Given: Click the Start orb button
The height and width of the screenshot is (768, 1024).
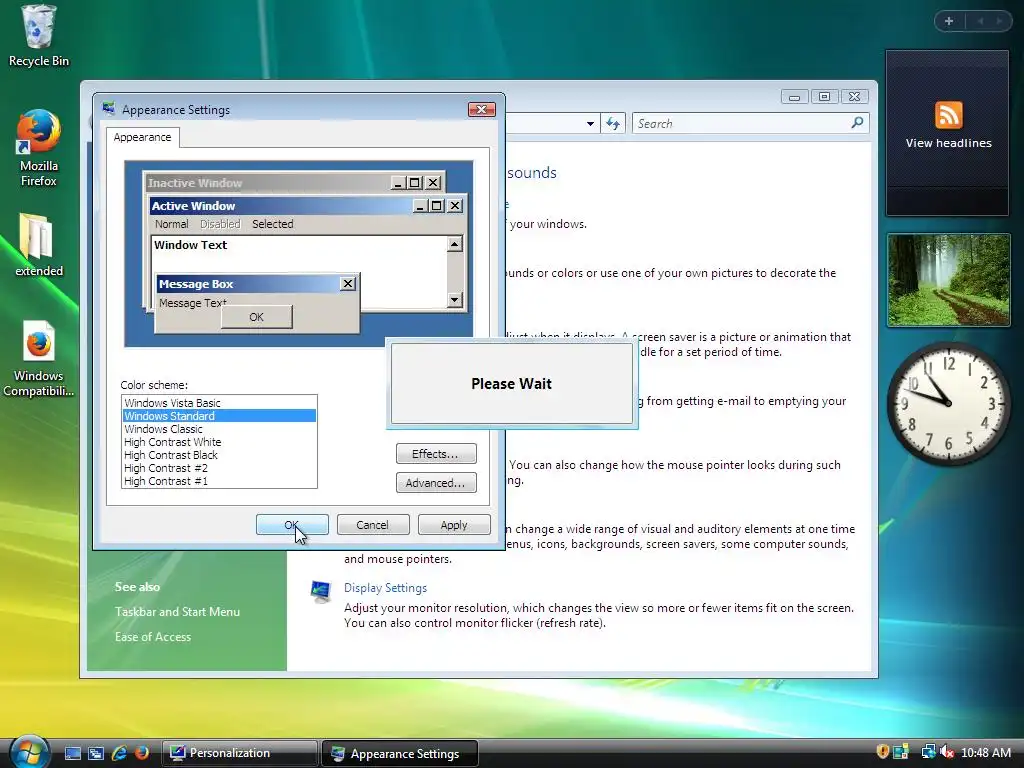Looking at the screenshot, I should point(29,752).
